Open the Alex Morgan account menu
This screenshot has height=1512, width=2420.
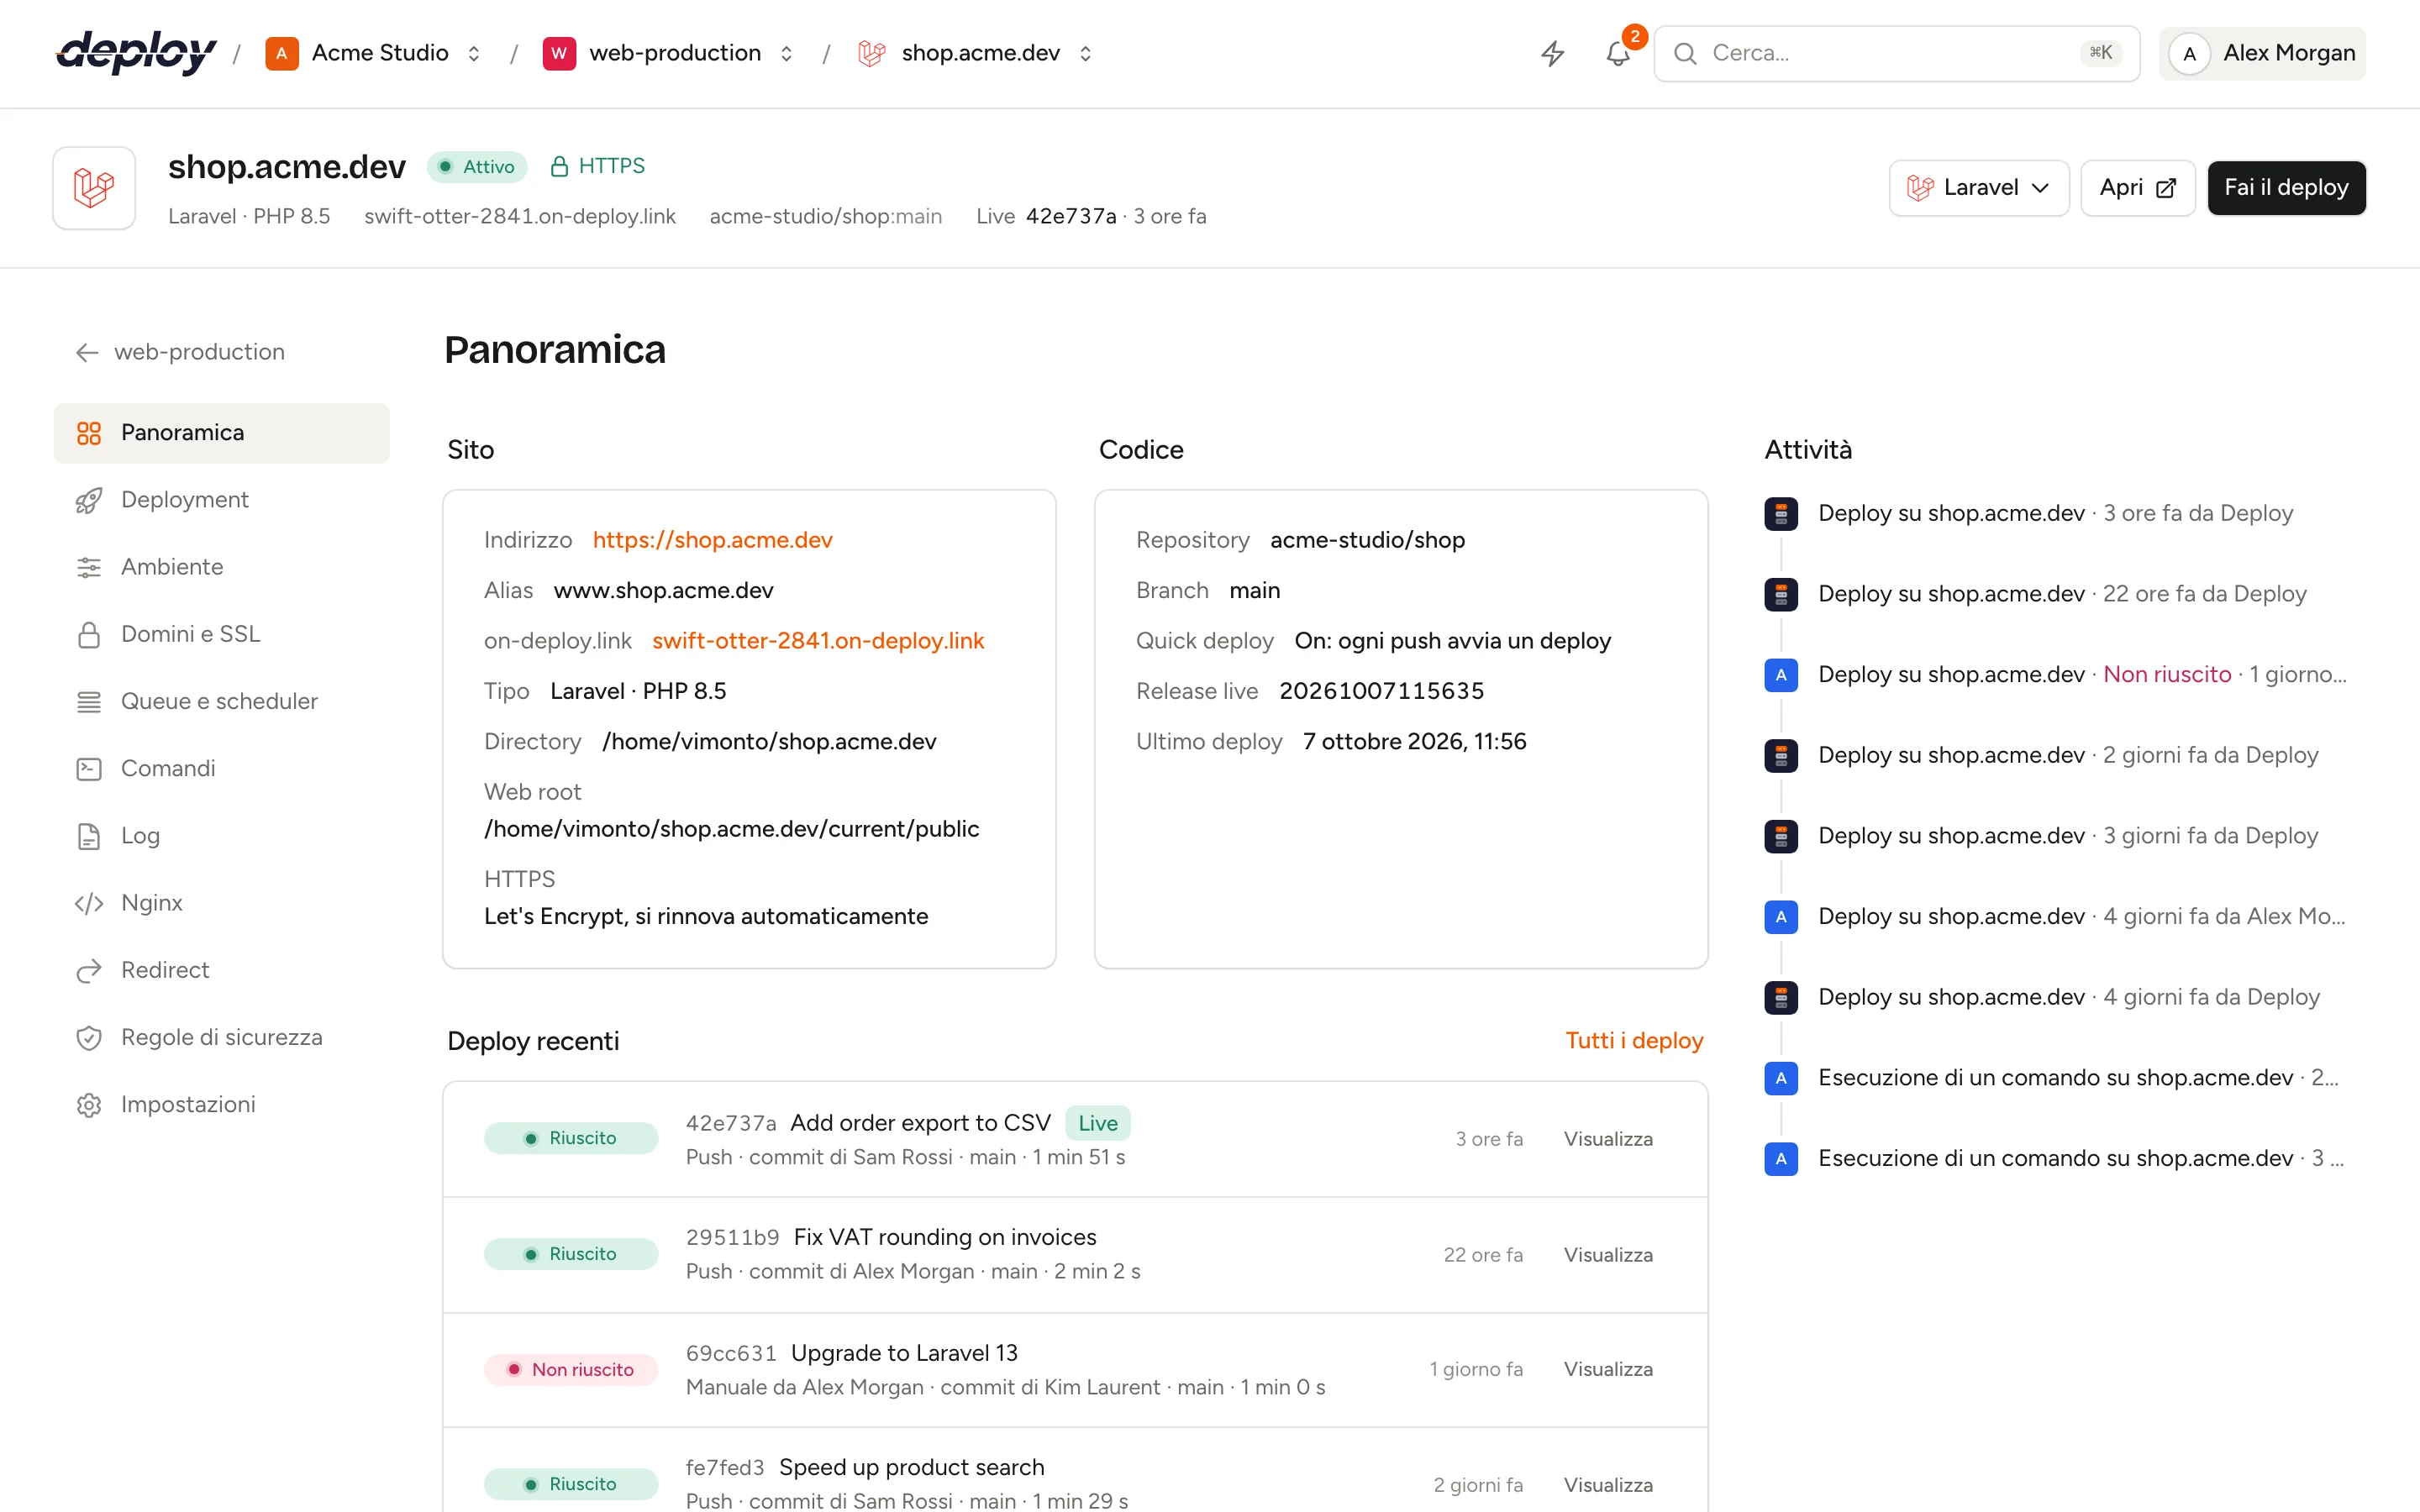2262,53
